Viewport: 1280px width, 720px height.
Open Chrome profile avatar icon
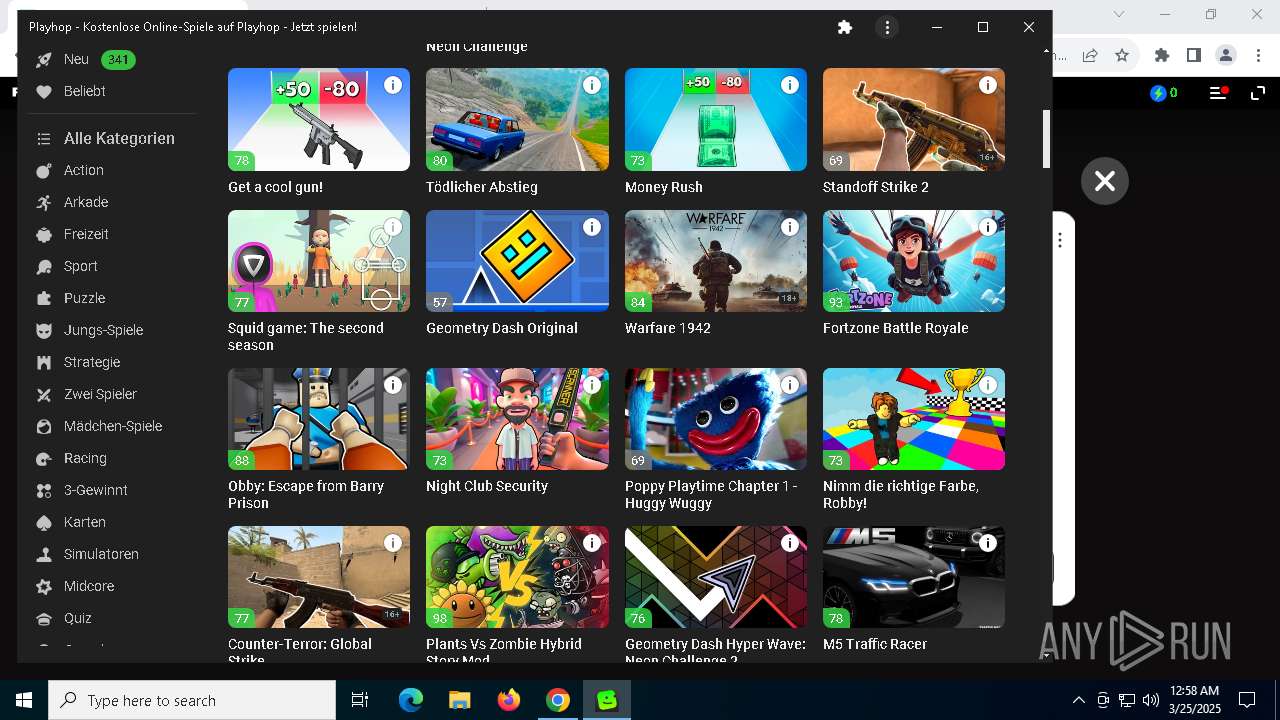[x=1225, y=56]
